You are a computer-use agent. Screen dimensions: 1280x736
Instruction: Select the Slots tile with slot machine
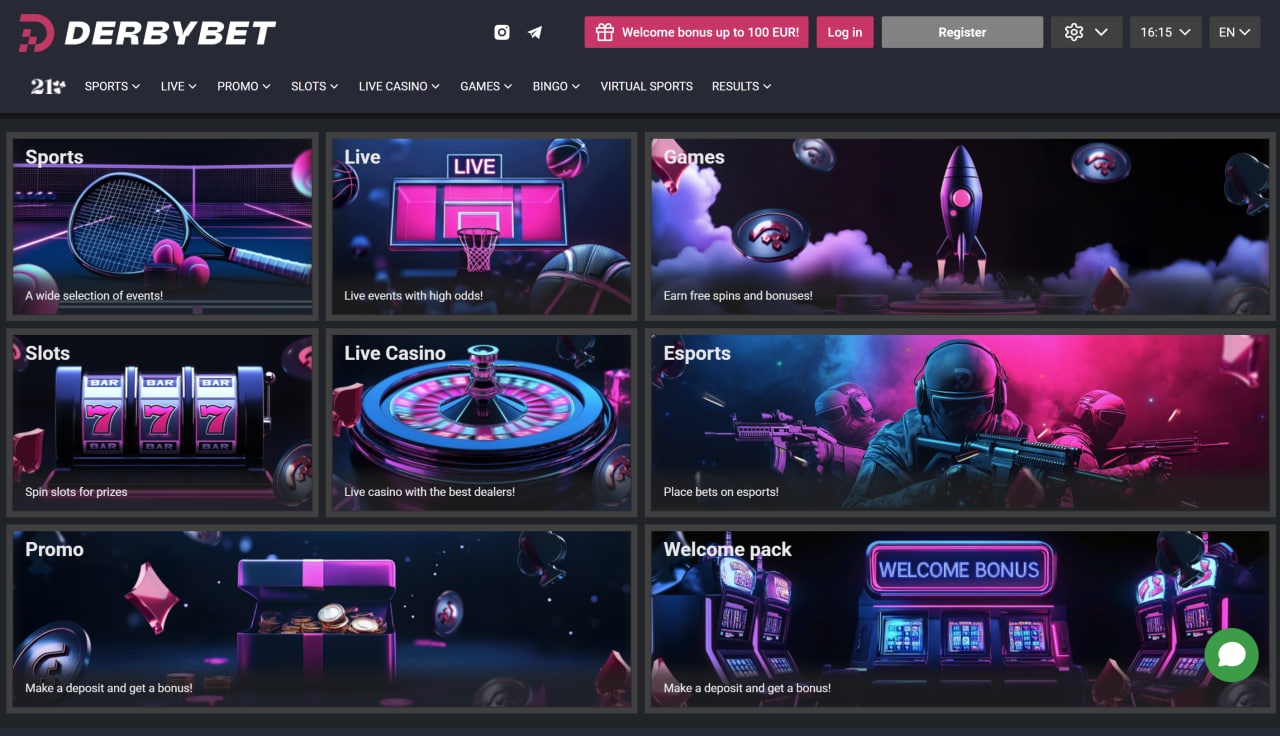coord(162,421)
